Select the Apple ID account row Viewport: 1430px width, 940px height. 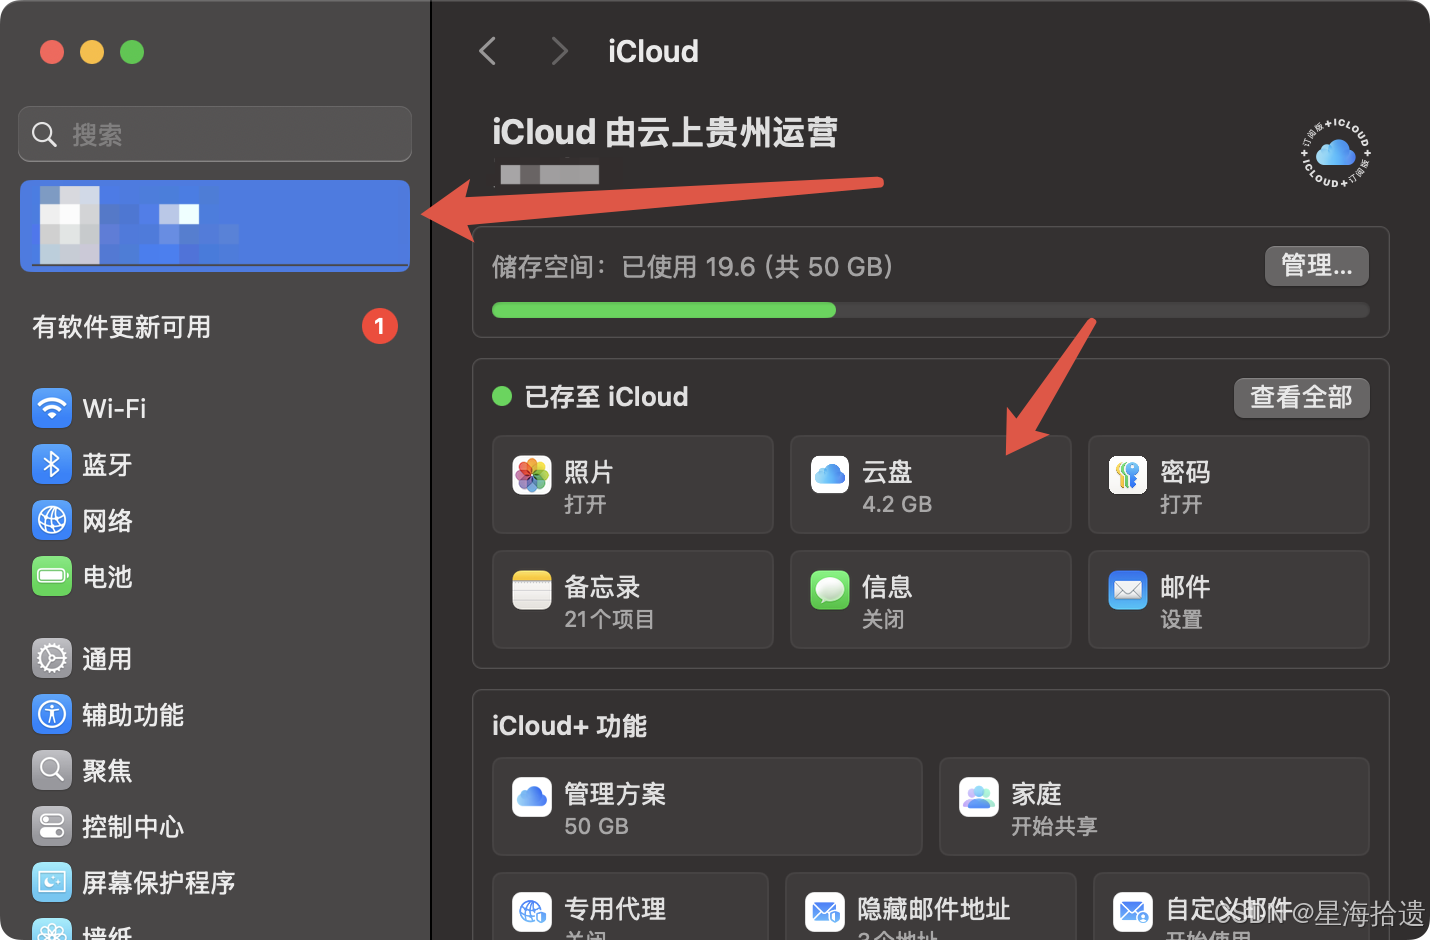point(215,226)
